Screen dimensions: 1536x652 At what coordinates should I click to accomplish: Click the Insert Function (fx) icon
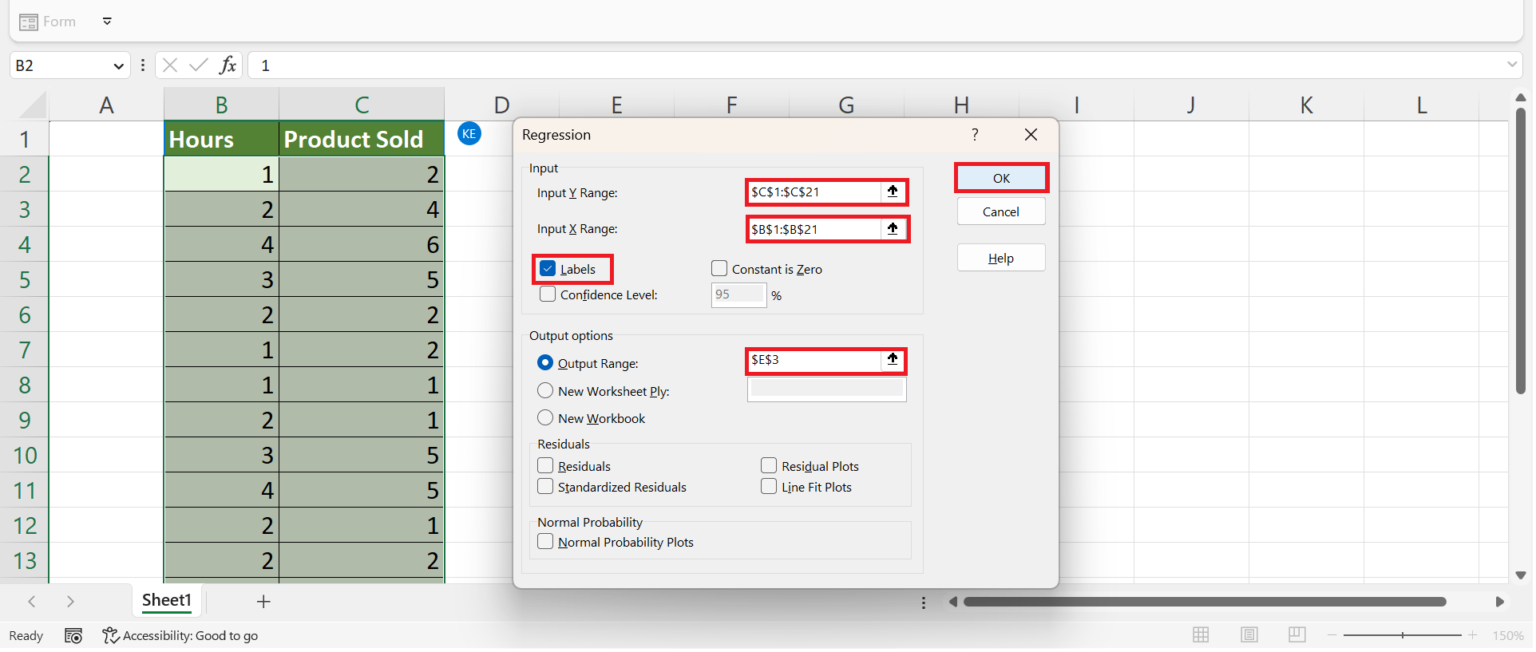click(x=228, y=64)
